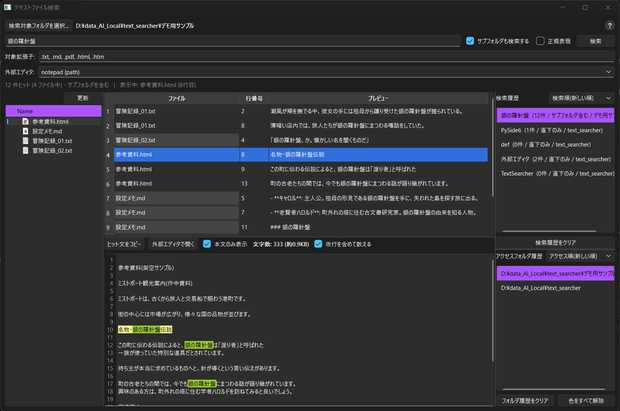Click the green highlight on preview line 12
The width and height of the screenshot is (620, 411).
[199, 345]
